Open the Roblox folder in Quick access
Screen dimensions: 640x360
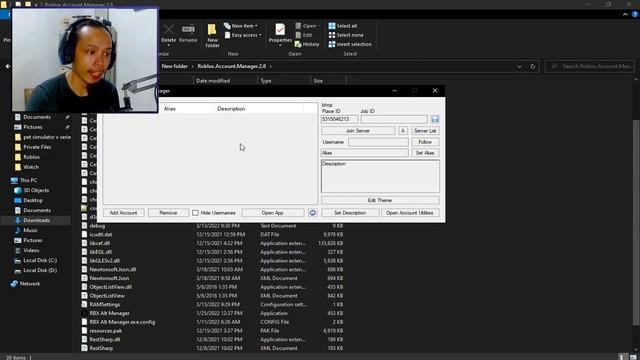click(27, 157)
